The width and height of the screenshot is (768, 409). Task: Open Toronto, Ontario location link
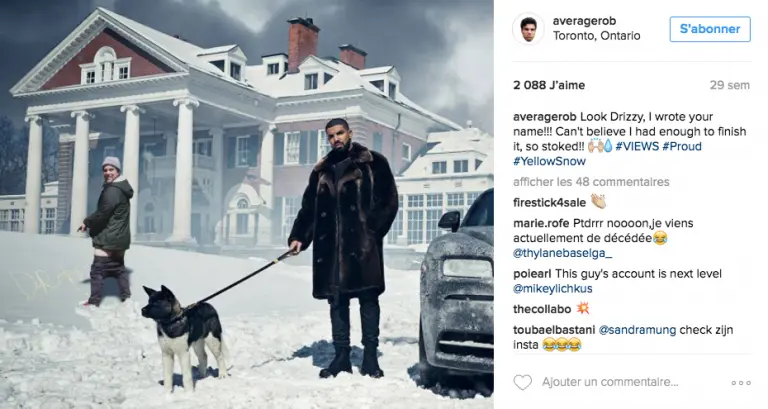coord(597,36)
